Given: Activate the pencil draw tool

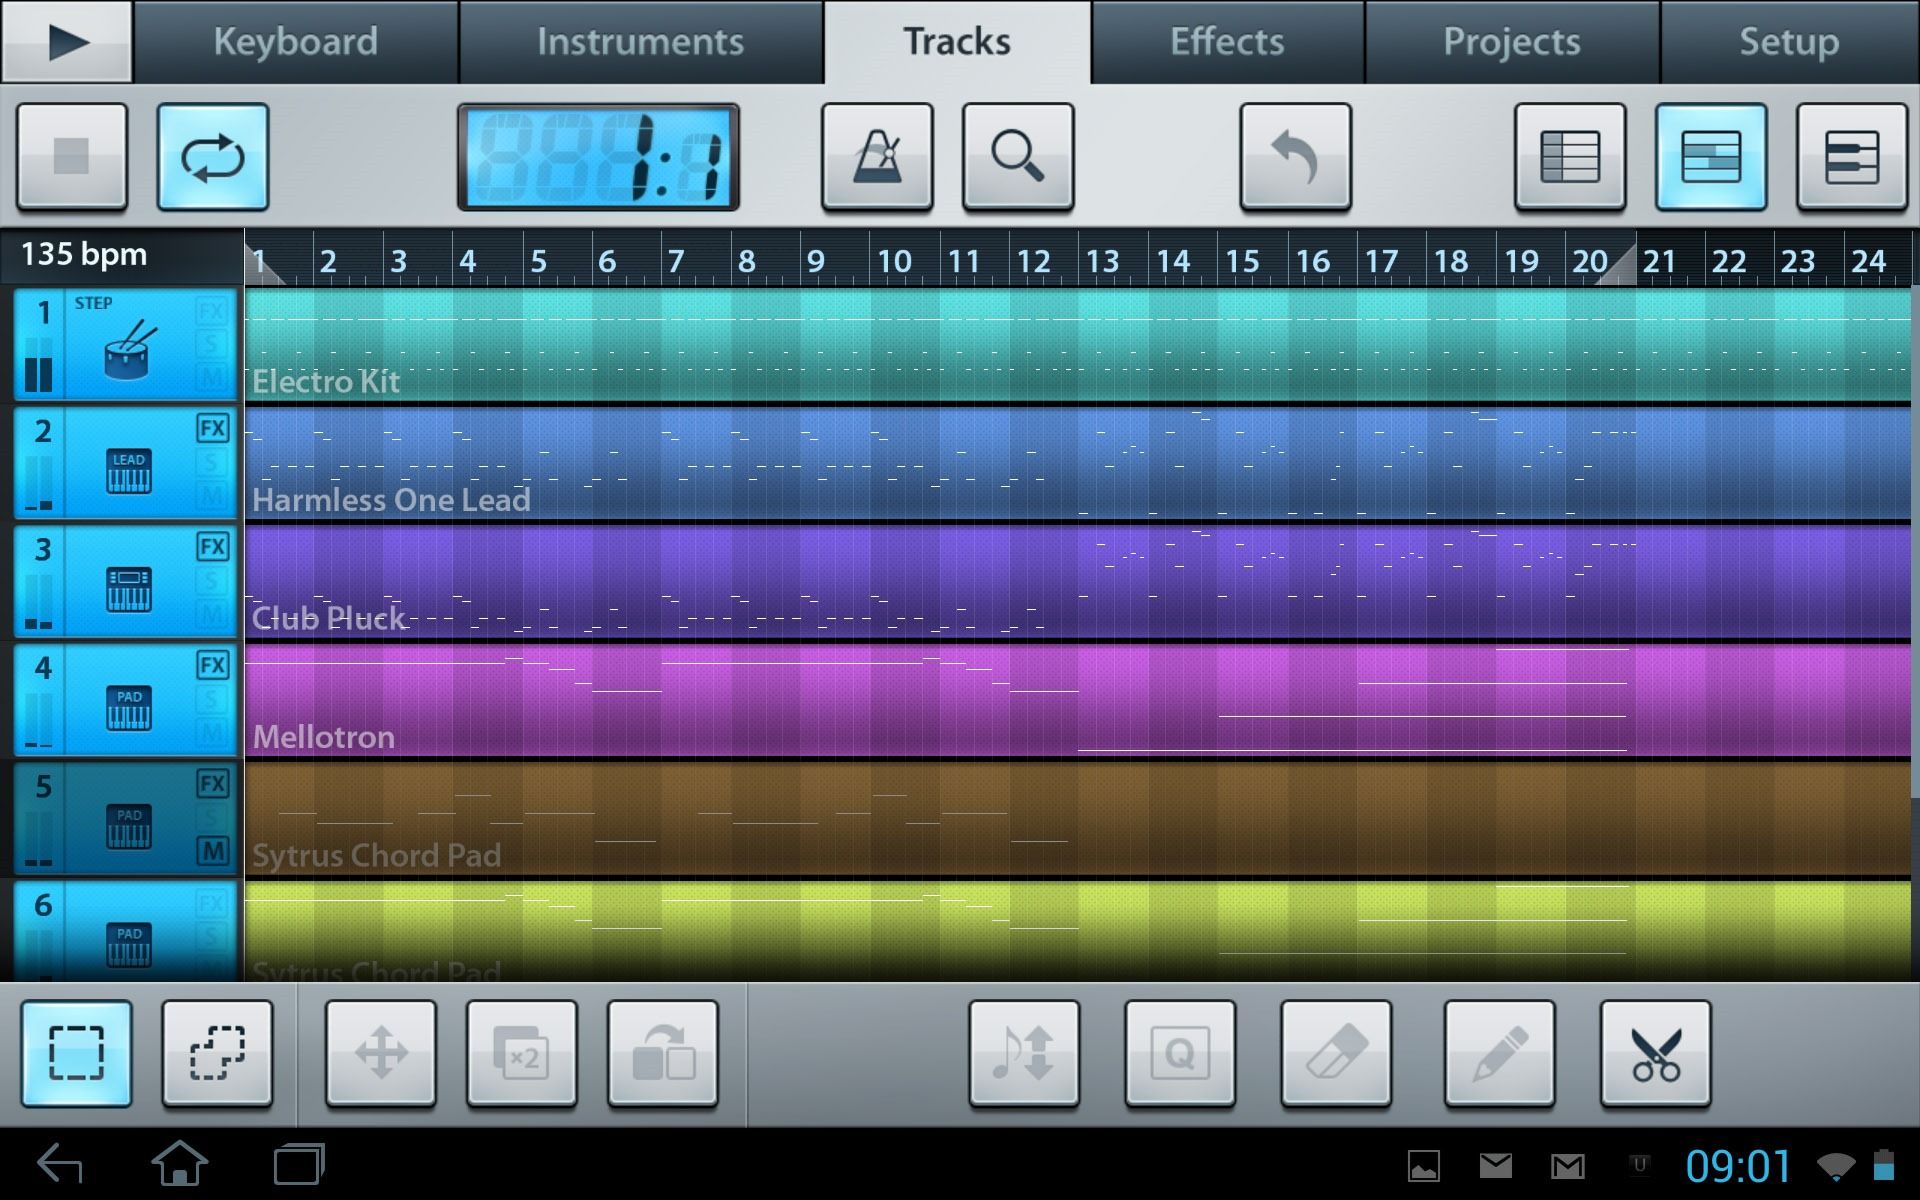Looking at the screenshot, I should click(1497, 1053).
